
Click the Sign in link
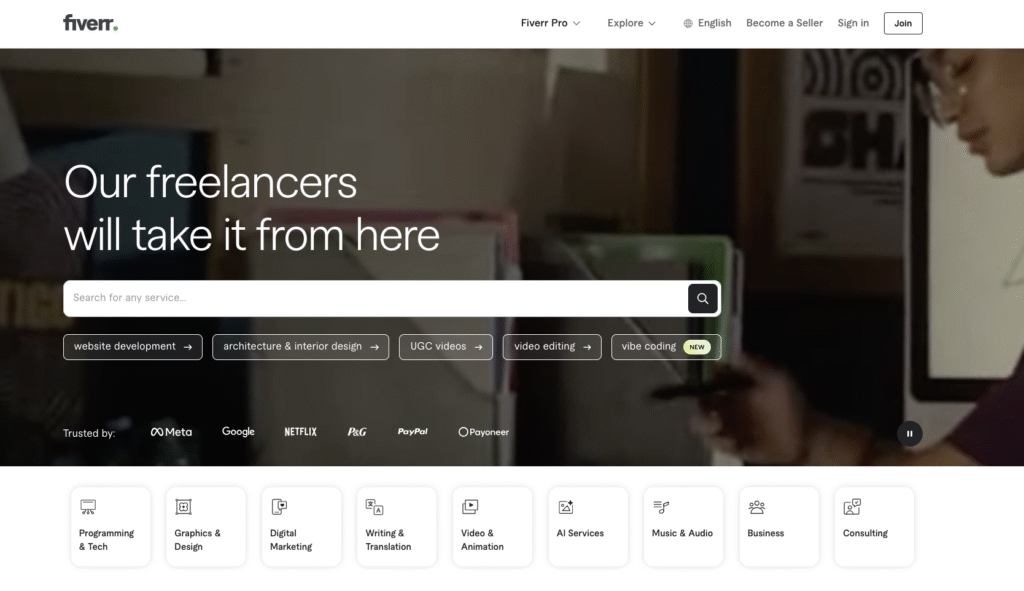pyautogui.click(x=853, y=23)
